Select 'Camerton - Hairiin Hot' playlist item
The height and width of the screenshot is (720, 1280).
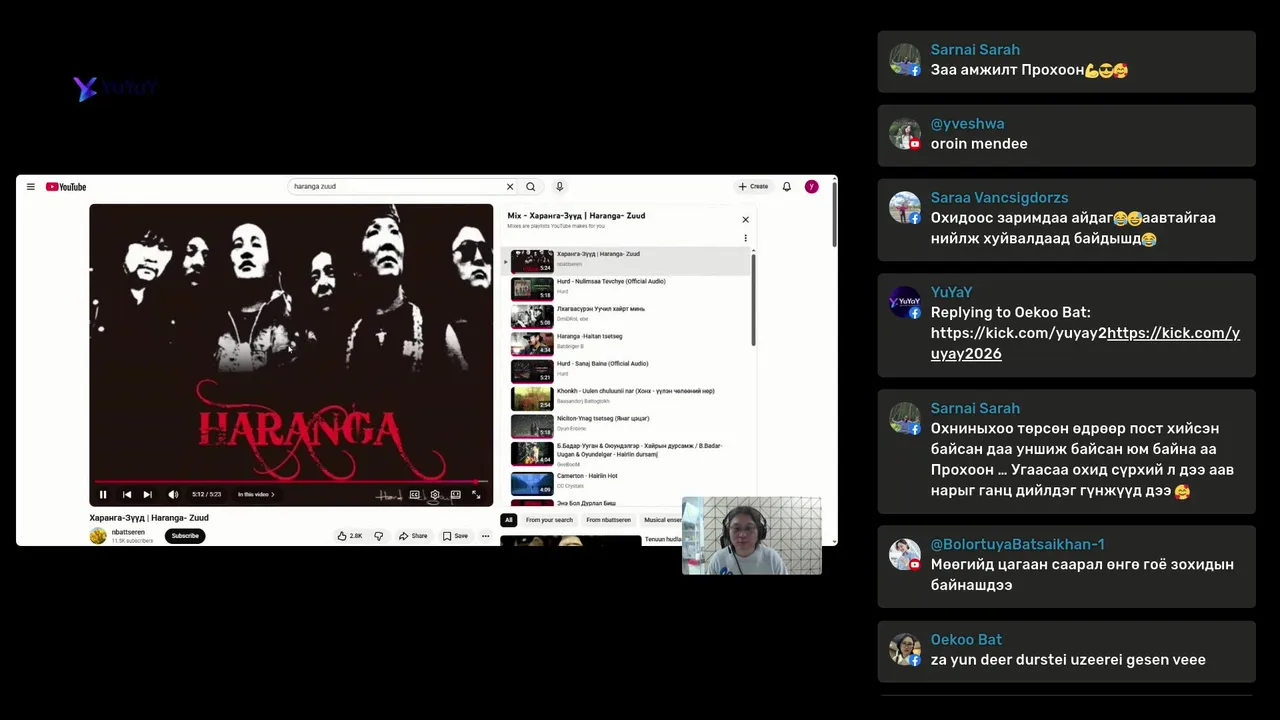628,484
